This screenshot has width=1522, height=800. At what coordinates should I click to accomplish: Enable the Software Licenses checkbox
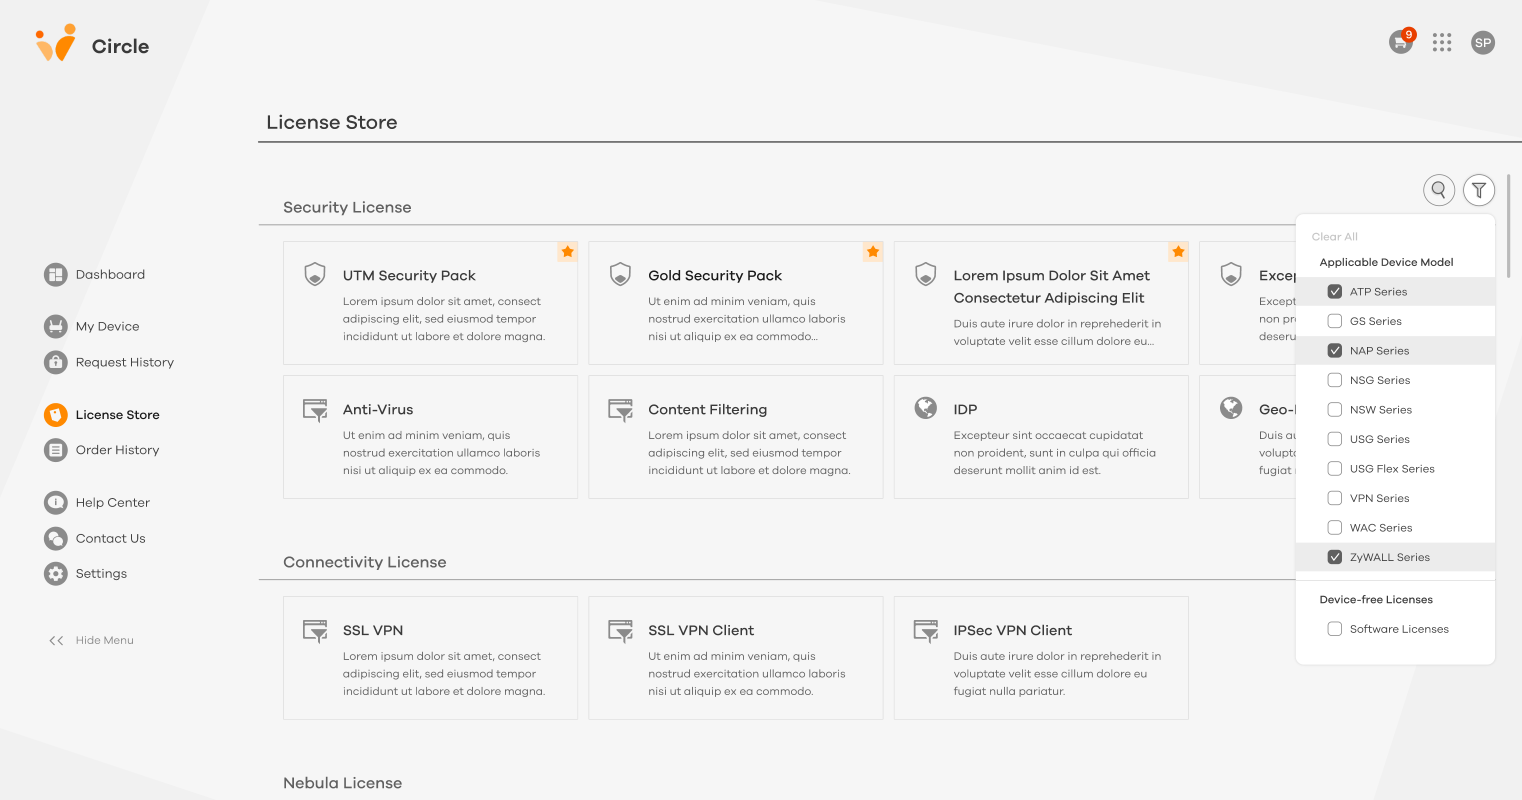(1334, 629)
